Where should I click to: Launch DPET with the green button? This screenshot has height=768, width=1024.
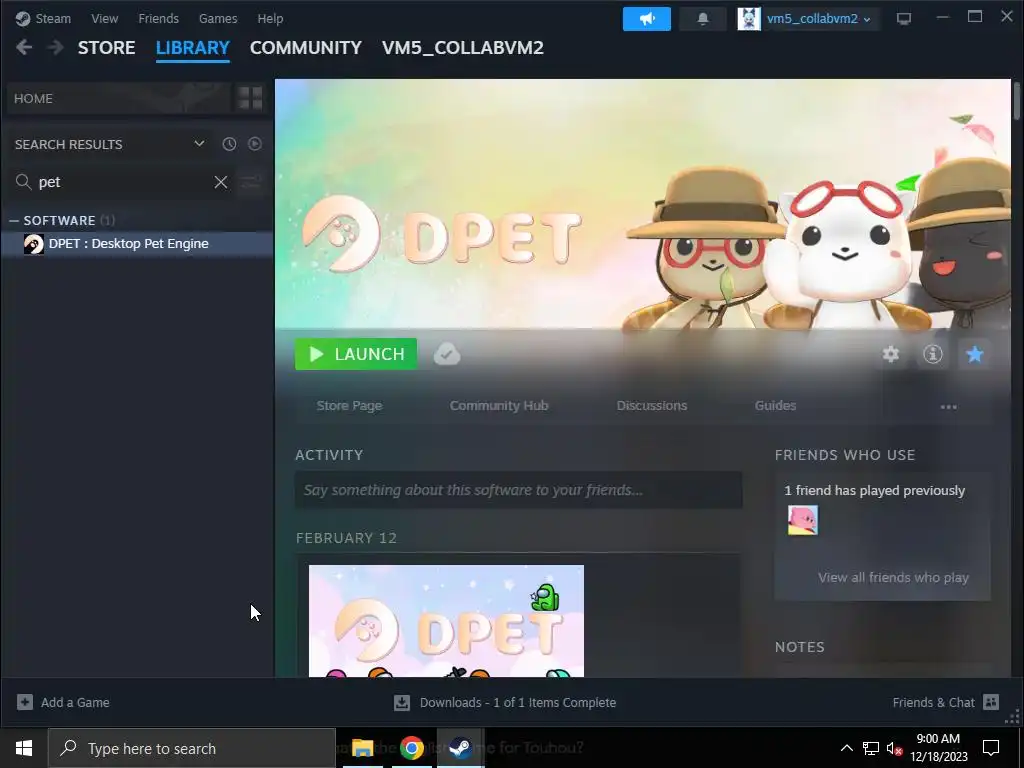coord(356,354)
